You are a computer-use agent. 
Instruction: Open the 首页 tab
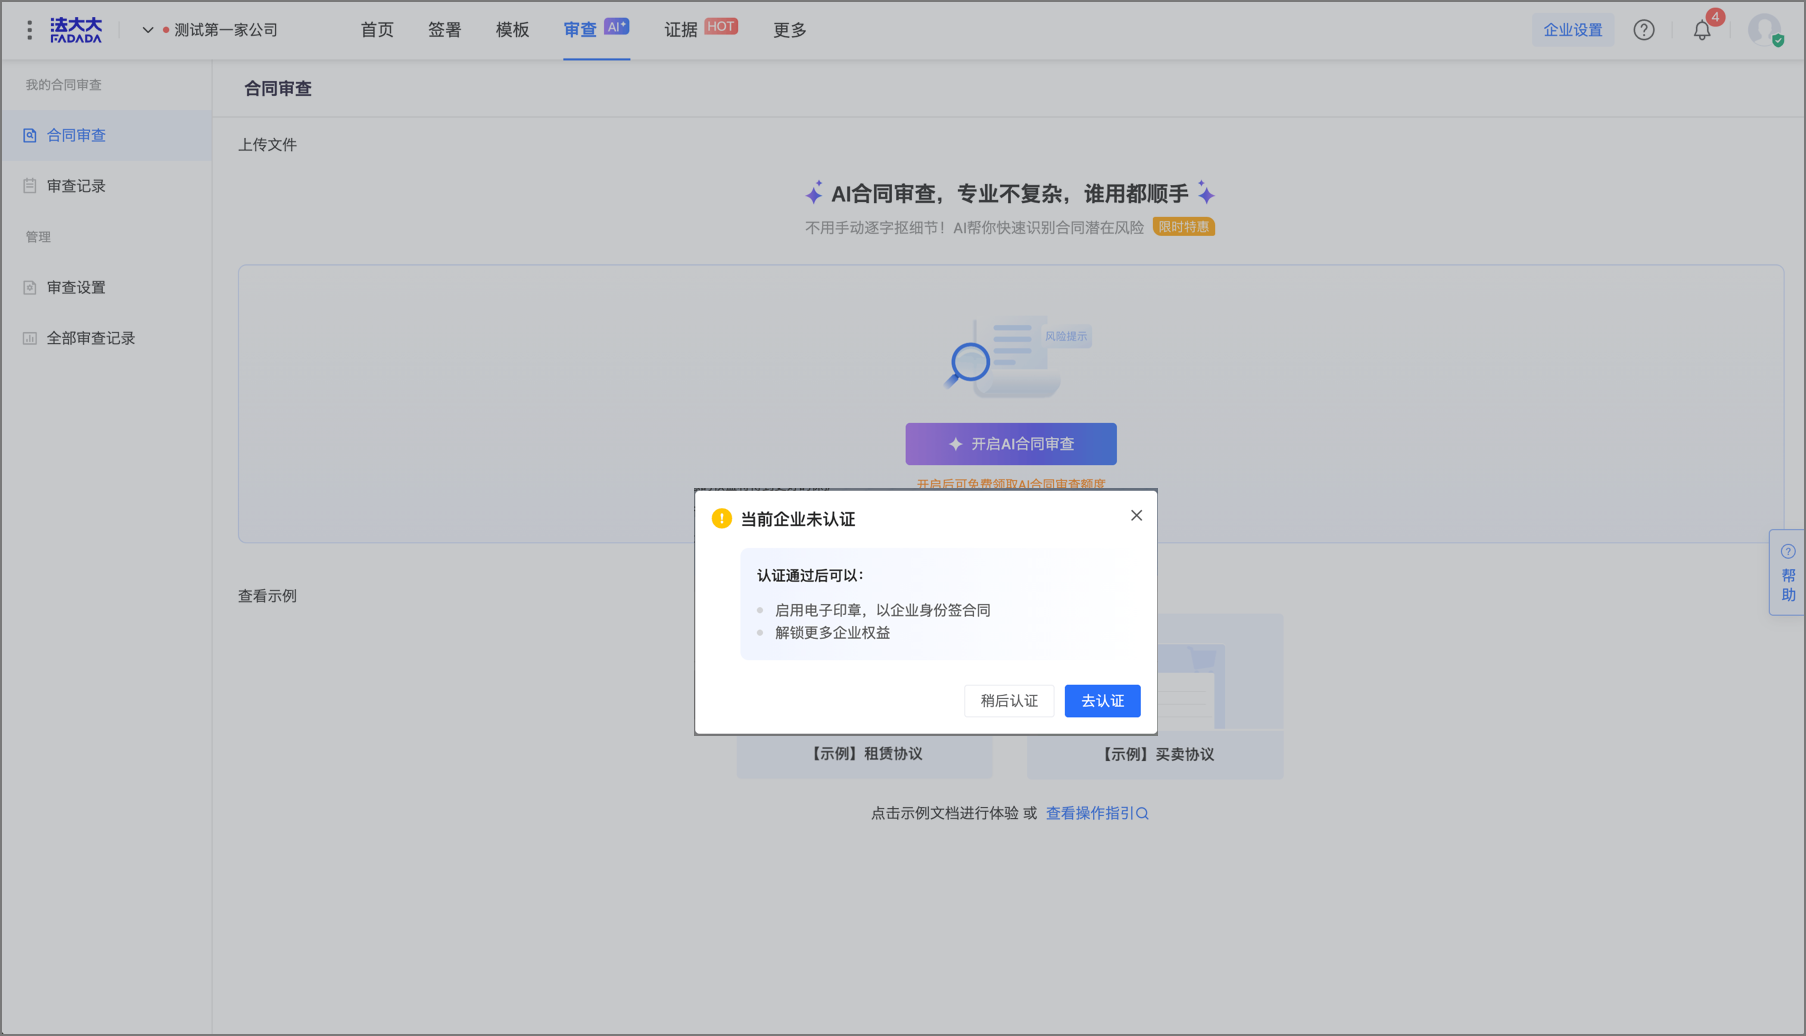377,30
